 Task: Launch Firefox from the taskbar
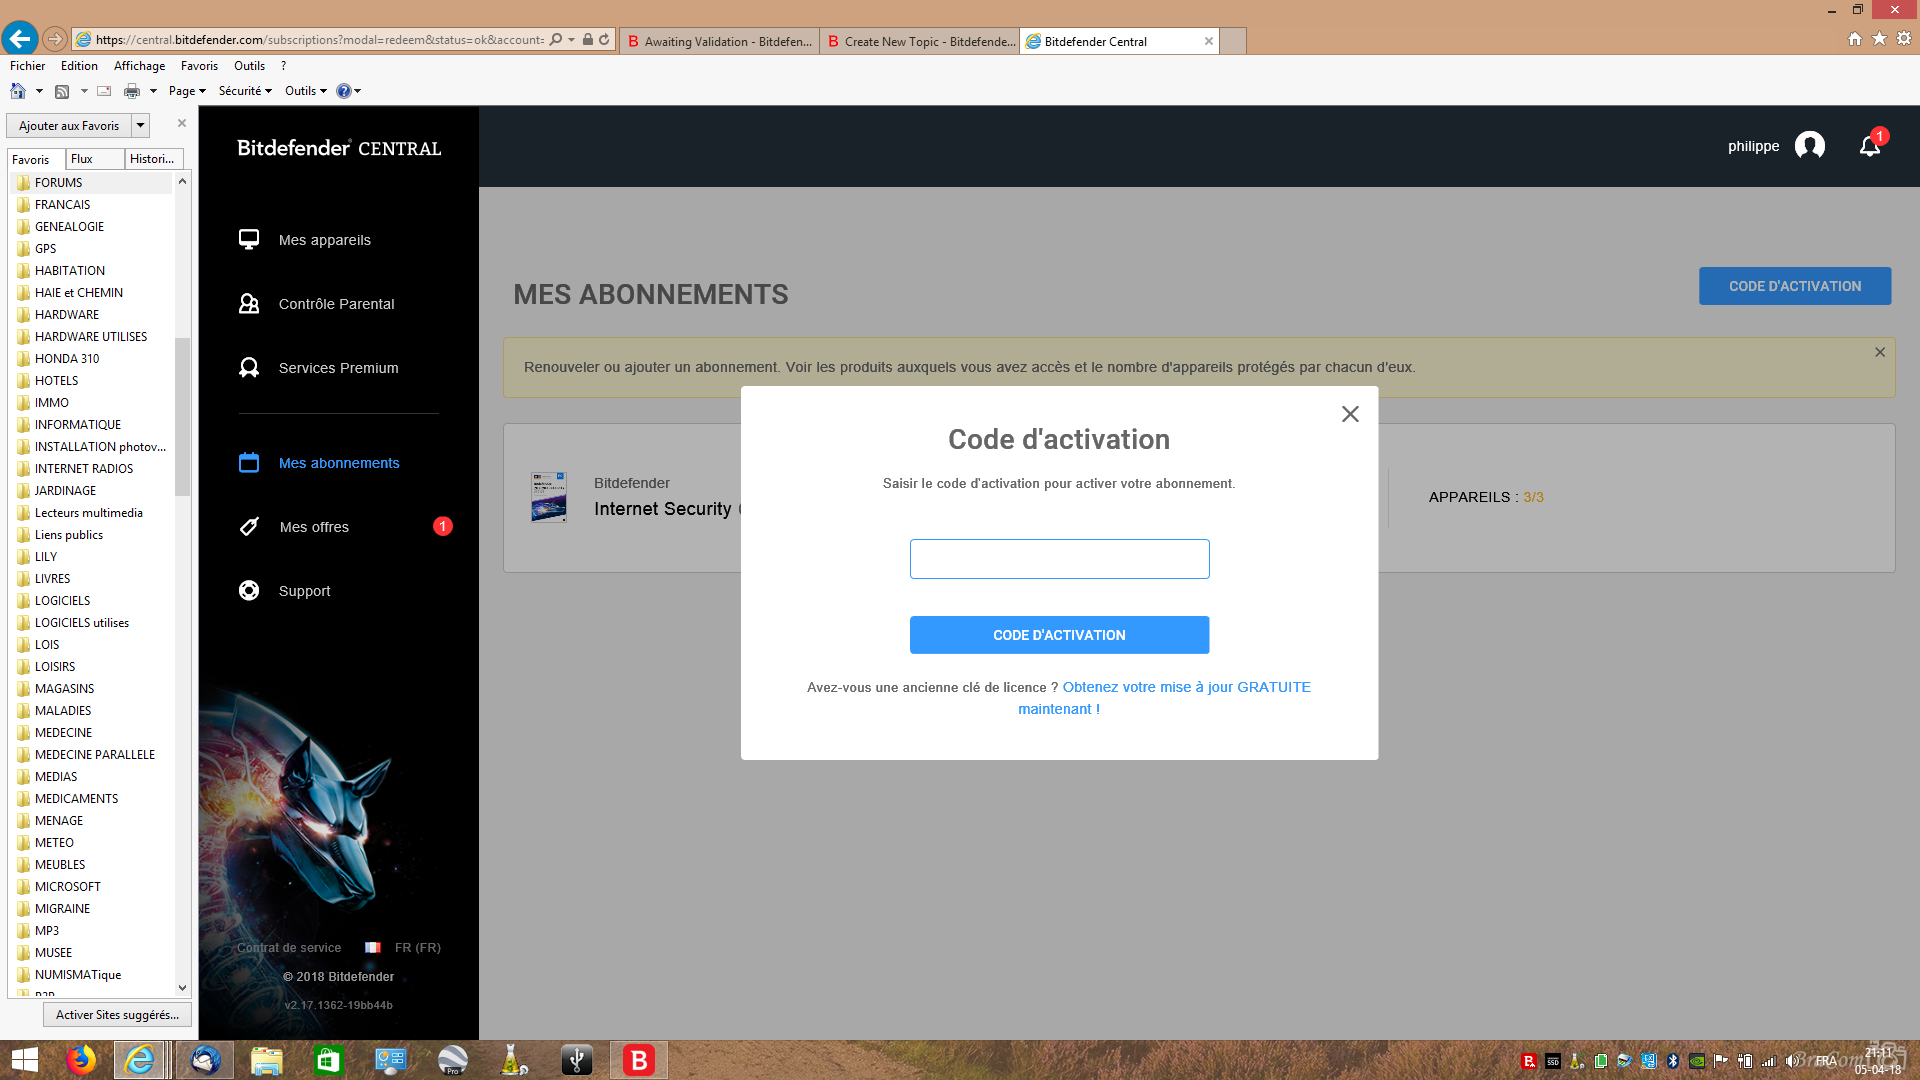coord(80,1060)
